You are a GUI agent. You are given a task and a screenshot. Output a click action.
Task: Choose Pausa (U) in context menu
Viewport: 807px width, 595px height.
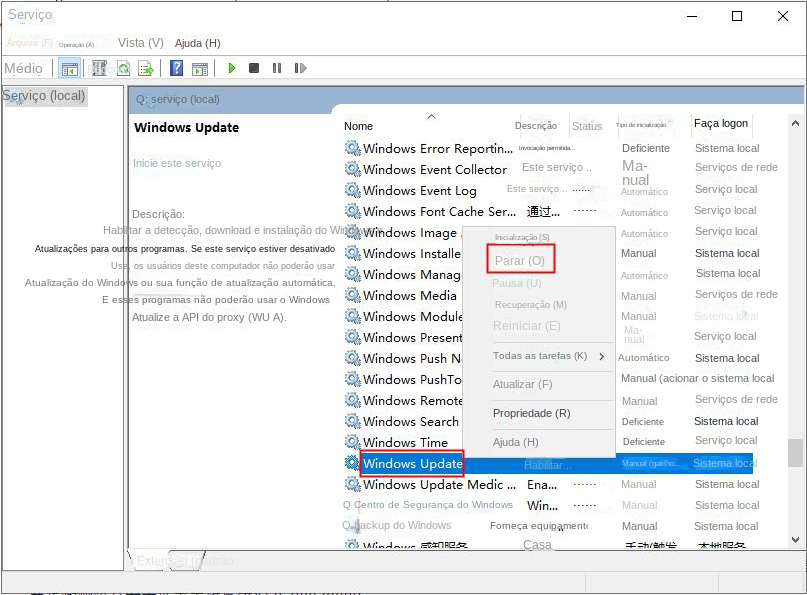(517, 283)
